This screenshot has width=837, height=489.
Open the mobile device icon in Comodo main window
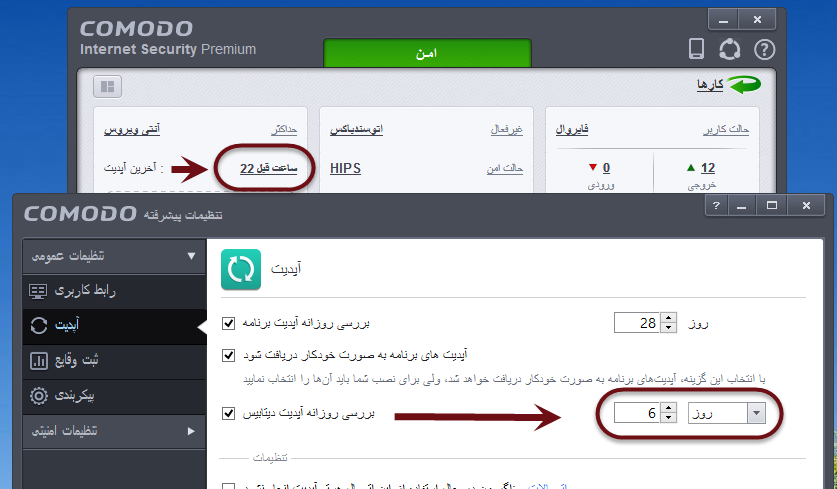(x=696, y=49)
